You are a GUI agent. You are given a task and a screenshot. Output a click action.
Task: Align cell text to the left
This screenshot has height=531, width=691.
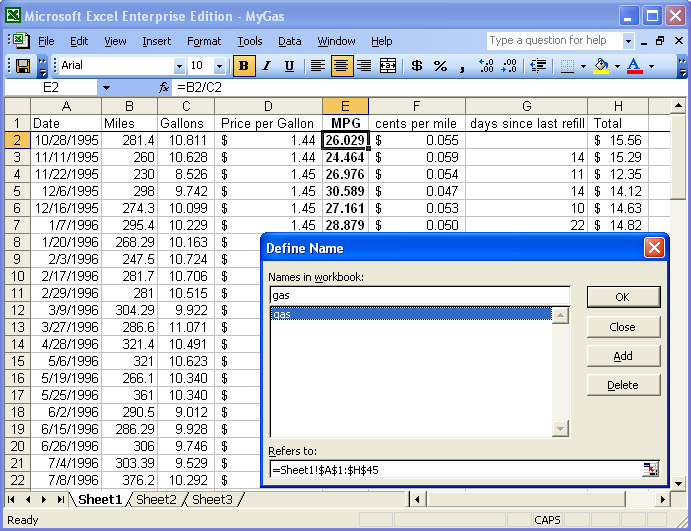click(318, 66)
